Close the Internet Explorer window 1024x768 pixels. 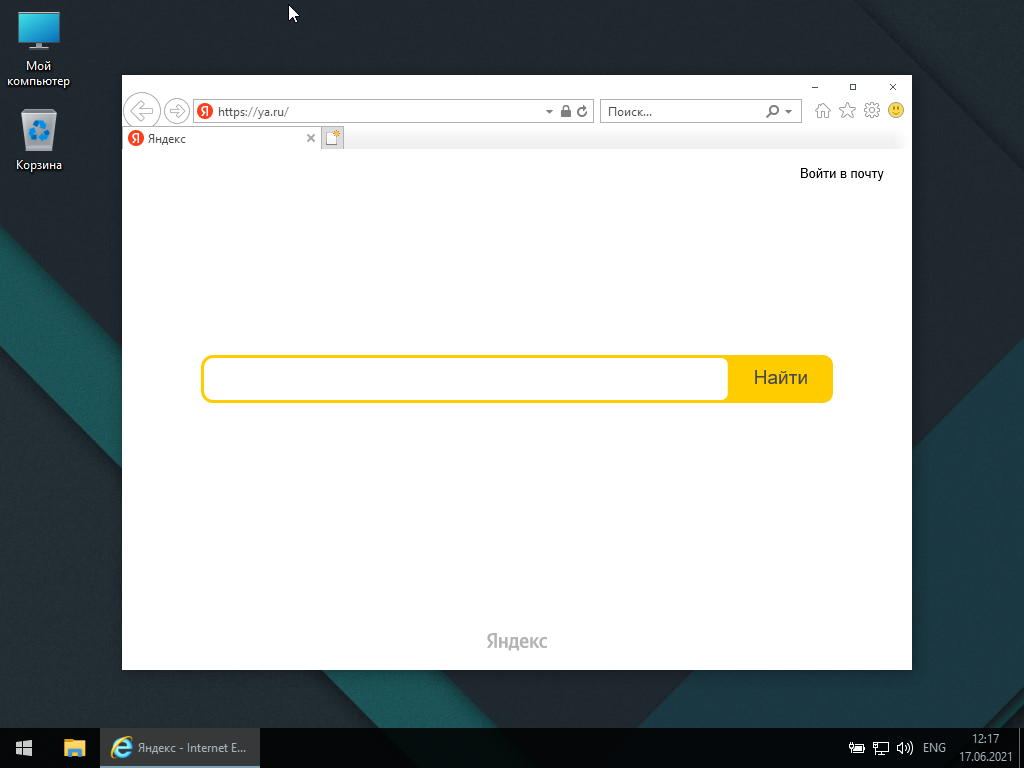[892, 87]
